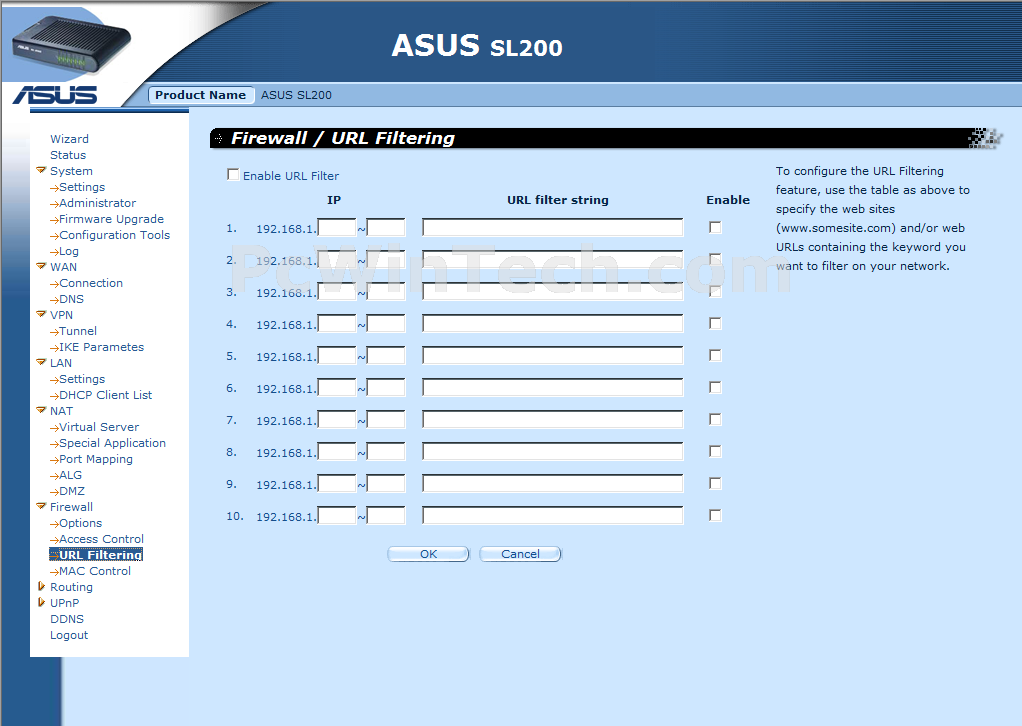Open the ALG page
Screen dimensions: 1022x726
[70, 475]
